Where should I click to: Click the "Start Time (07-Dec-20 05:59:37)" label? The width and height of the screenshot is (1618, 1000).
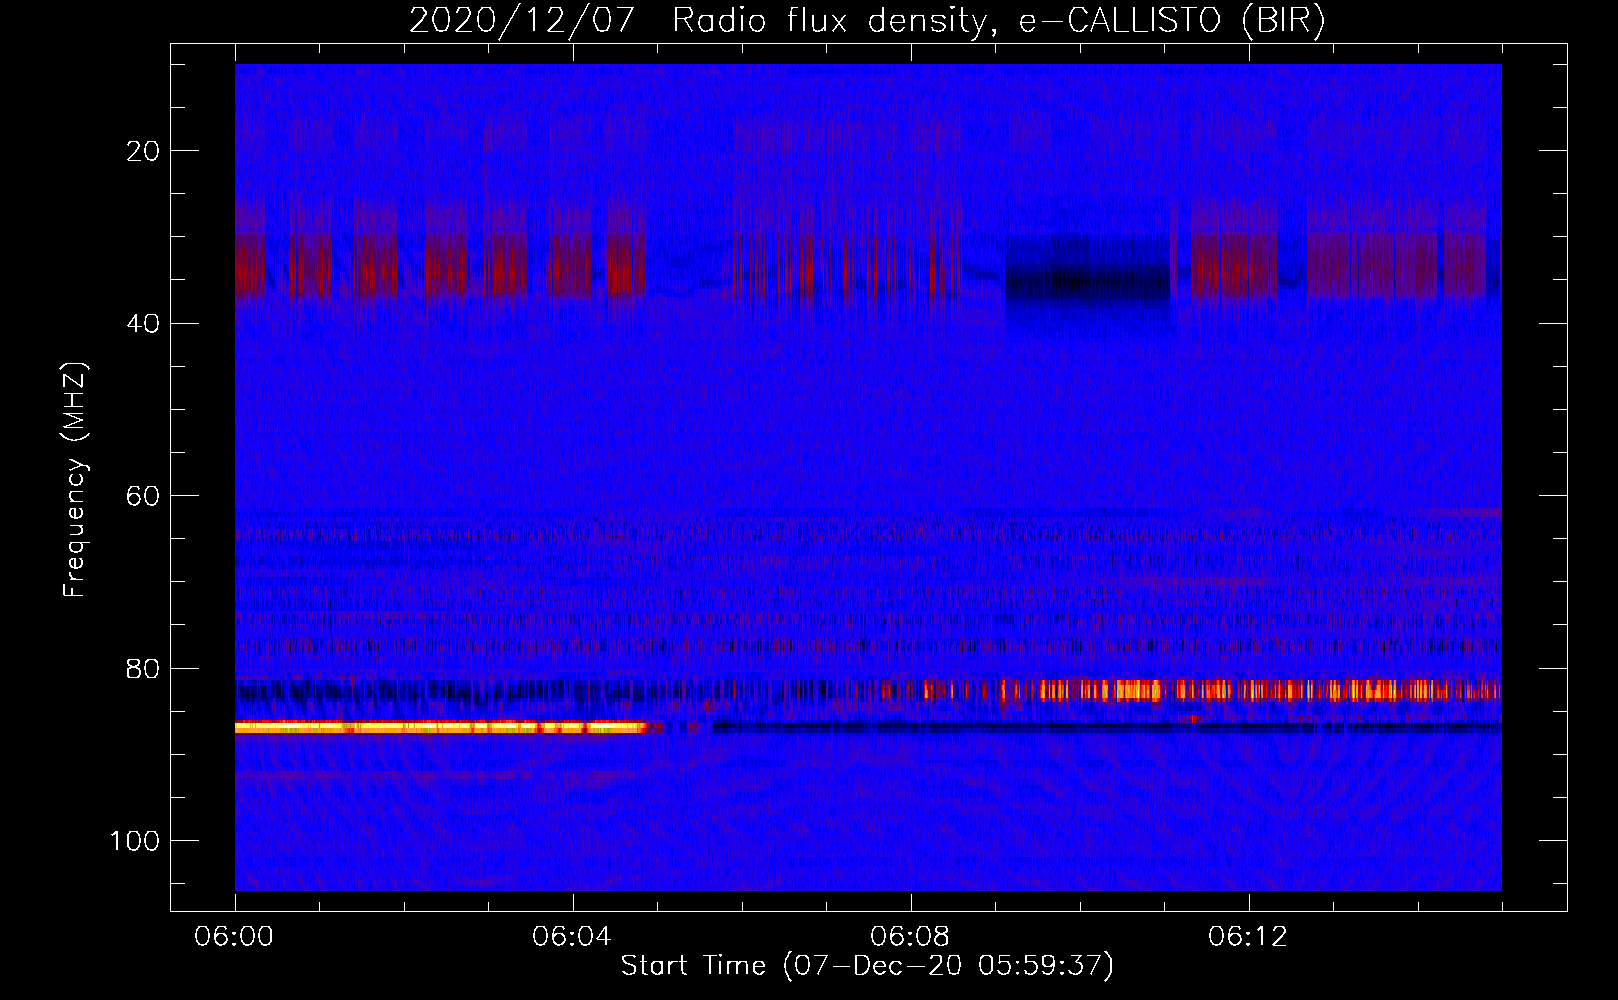click(x=867, y=966)
